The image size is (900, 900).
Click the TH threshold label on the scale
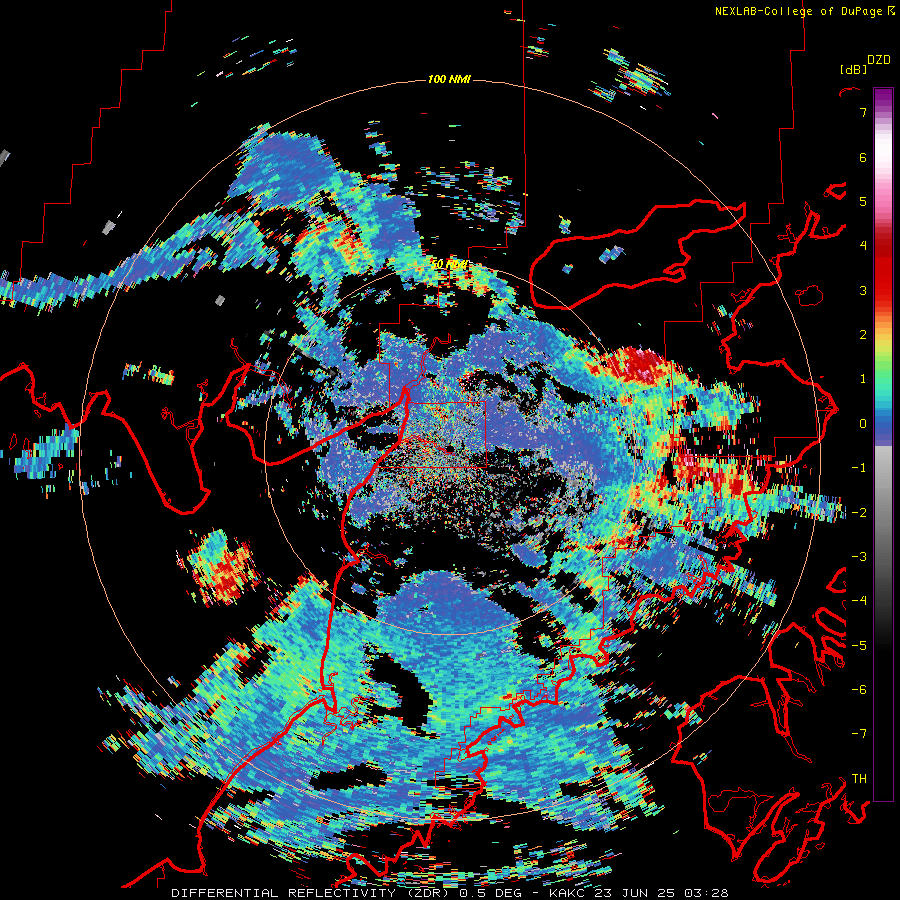click(x=859, y=779)
